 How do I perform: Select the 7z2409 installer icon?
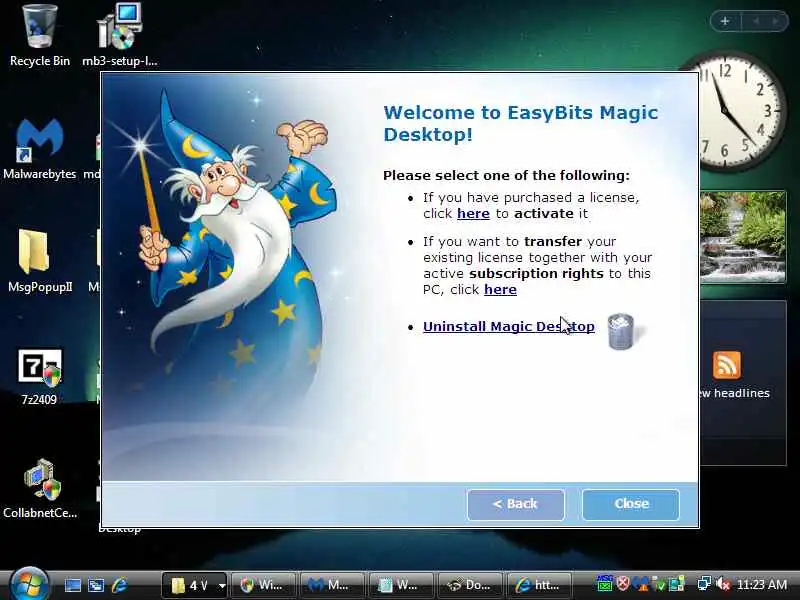[x=39, y=377]
